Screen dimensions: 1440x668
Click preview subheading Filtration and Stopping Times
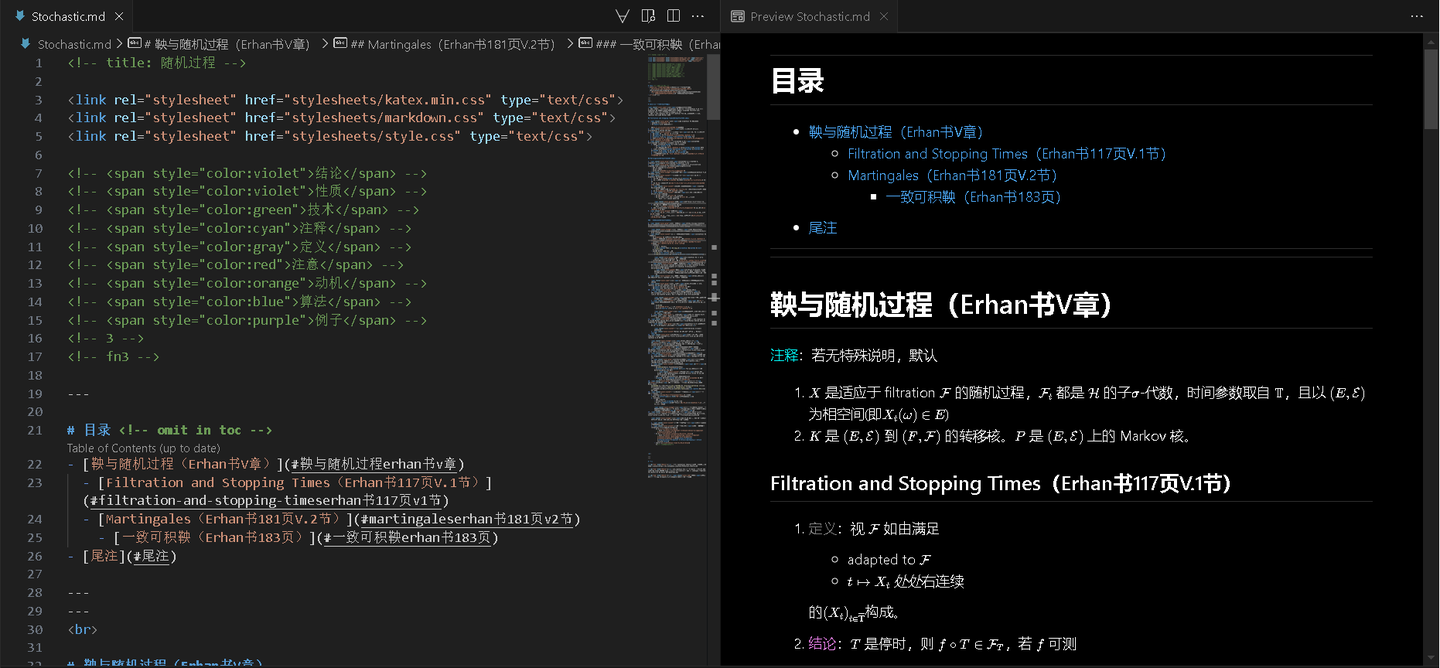click(1000, 484)
